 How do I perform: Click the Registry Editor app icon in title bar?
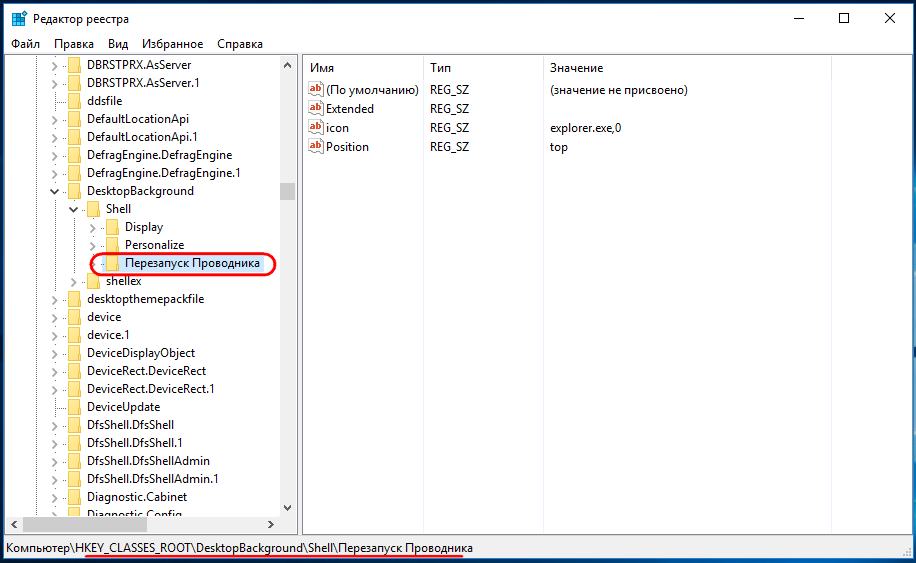(x=19, y=19)
